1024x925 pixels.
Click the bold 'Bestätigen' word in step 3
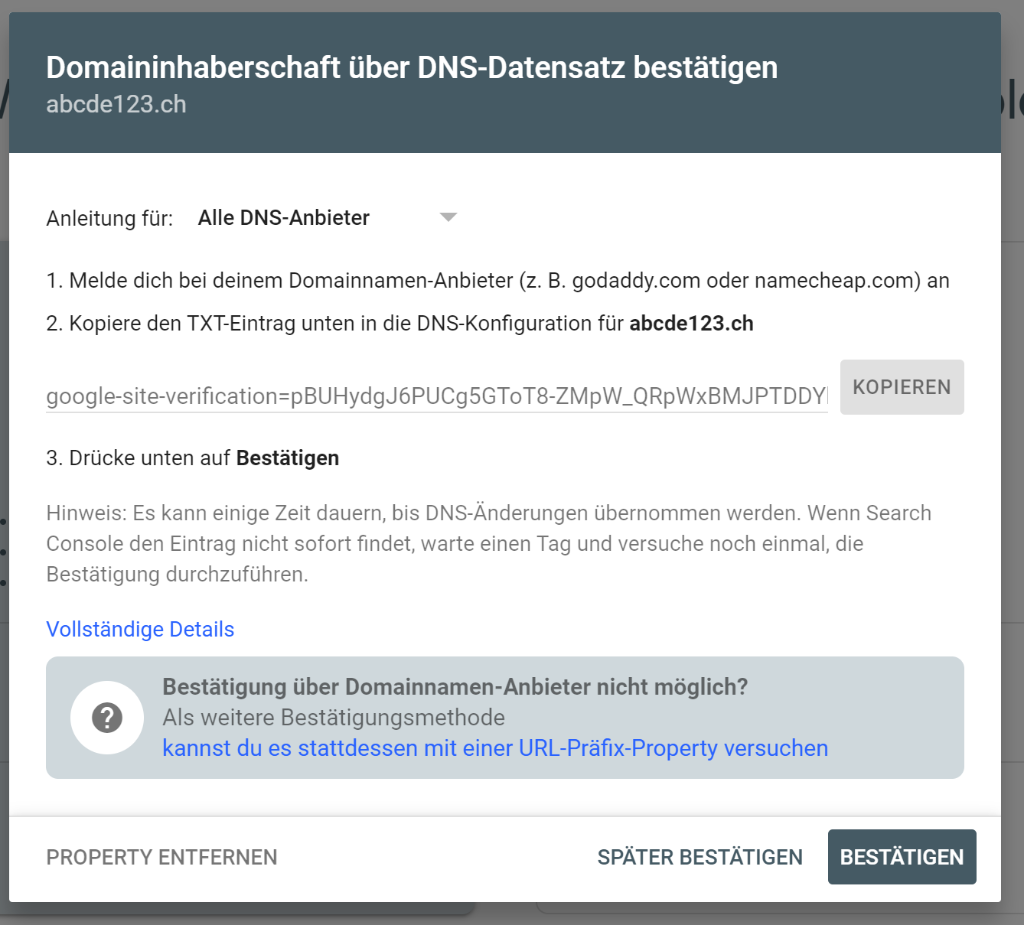287,458
